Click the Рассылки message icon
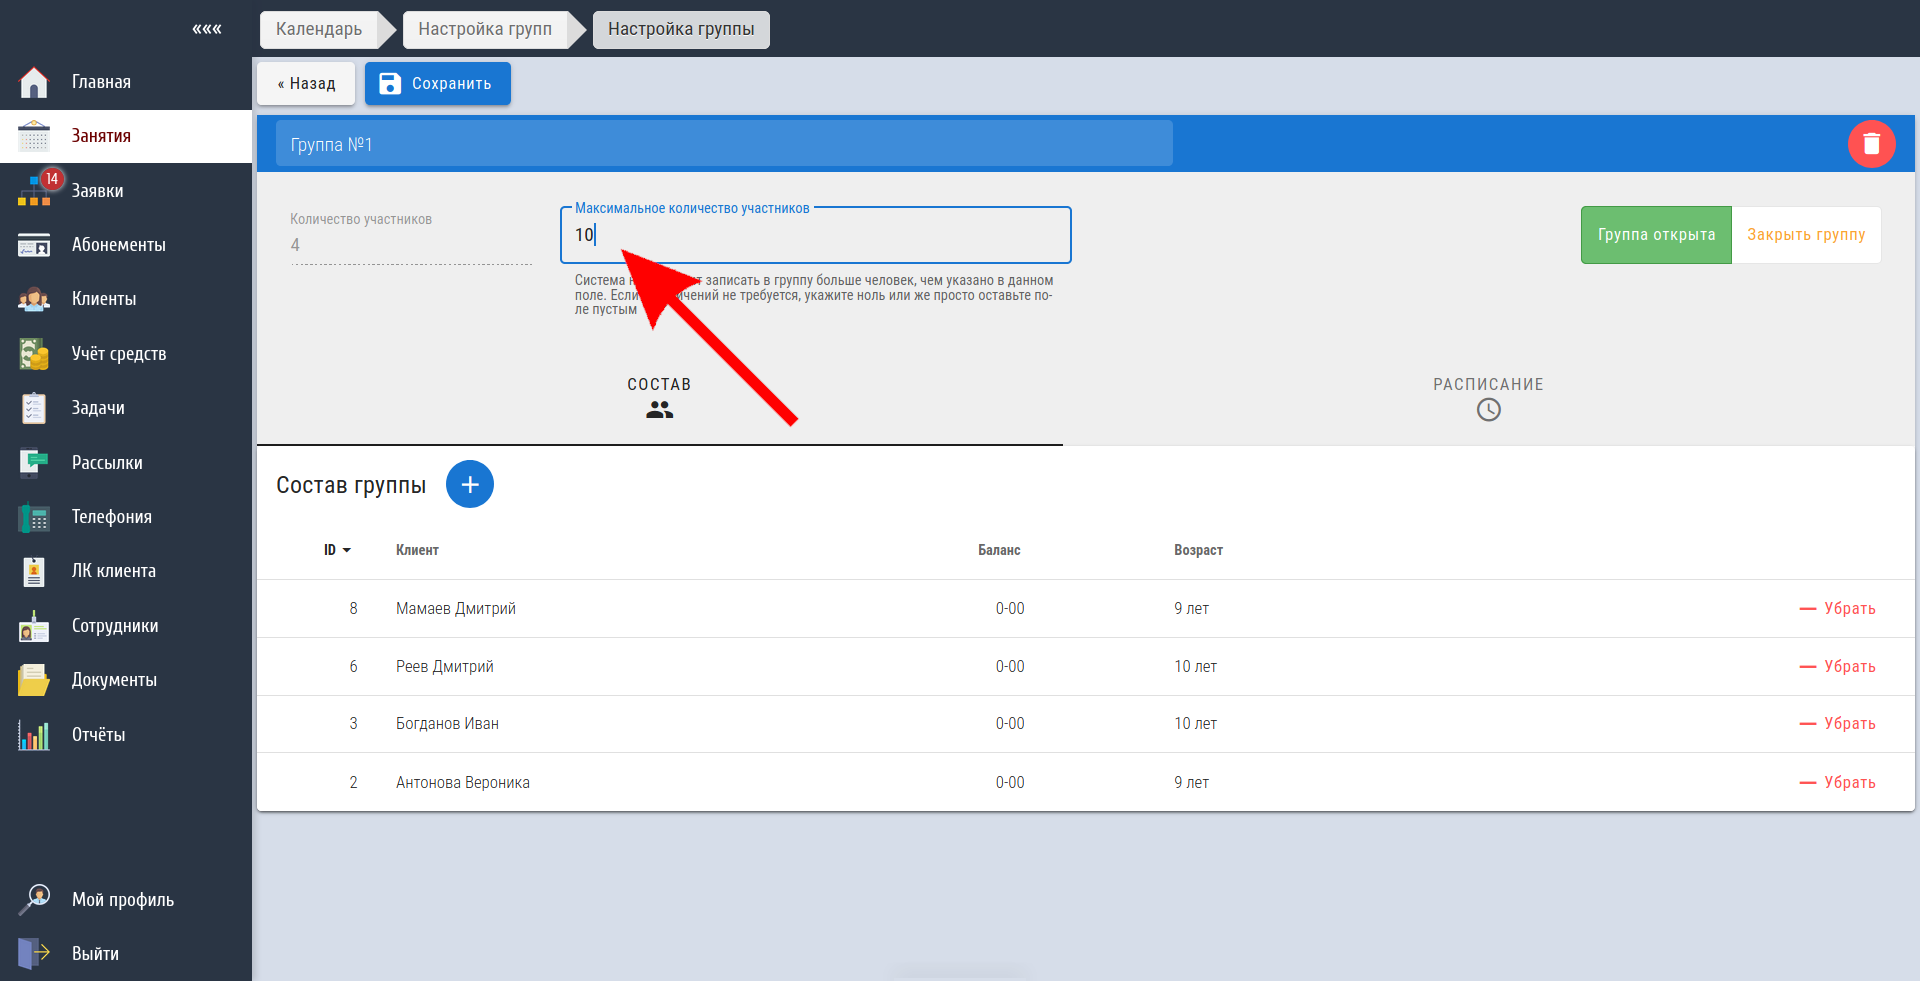The image size is (1920, 981). point(34,462)
